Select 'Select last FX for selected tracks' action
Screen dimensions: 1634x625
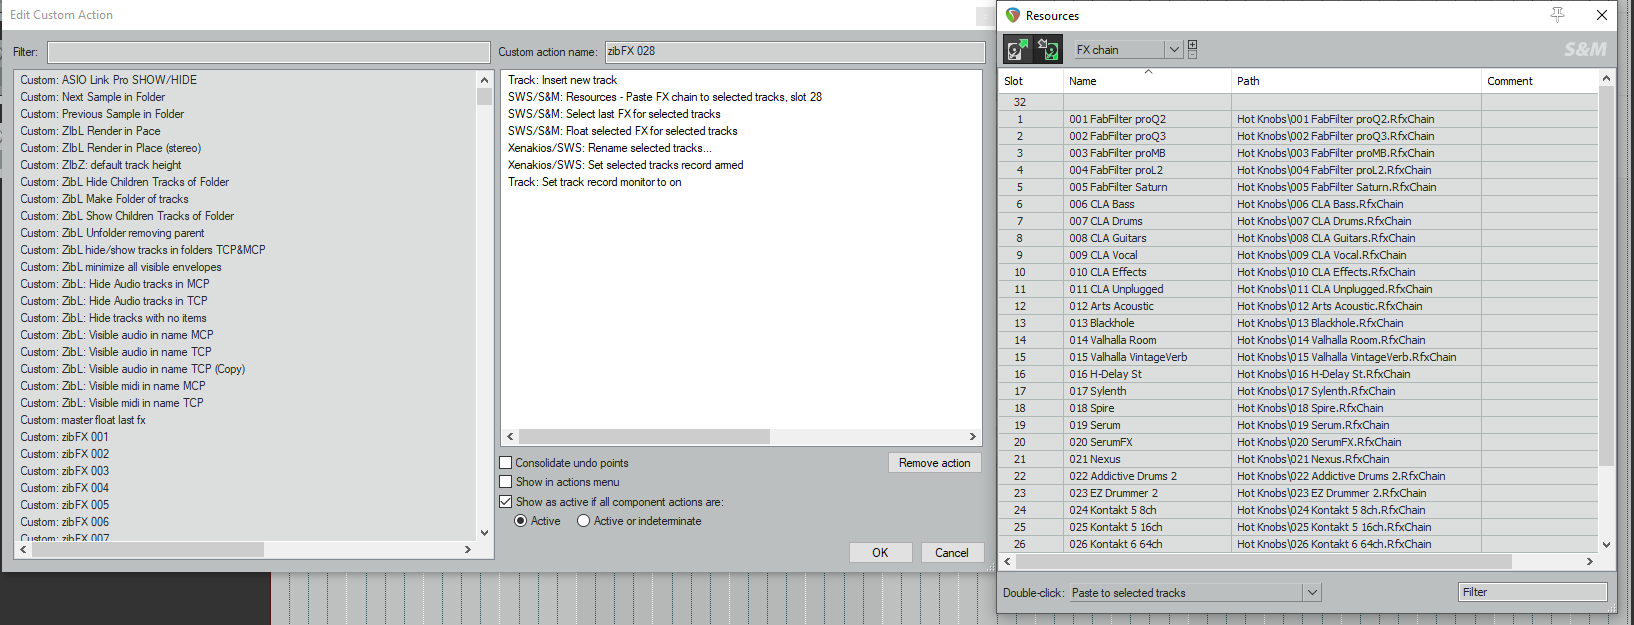tap(614, 114)
